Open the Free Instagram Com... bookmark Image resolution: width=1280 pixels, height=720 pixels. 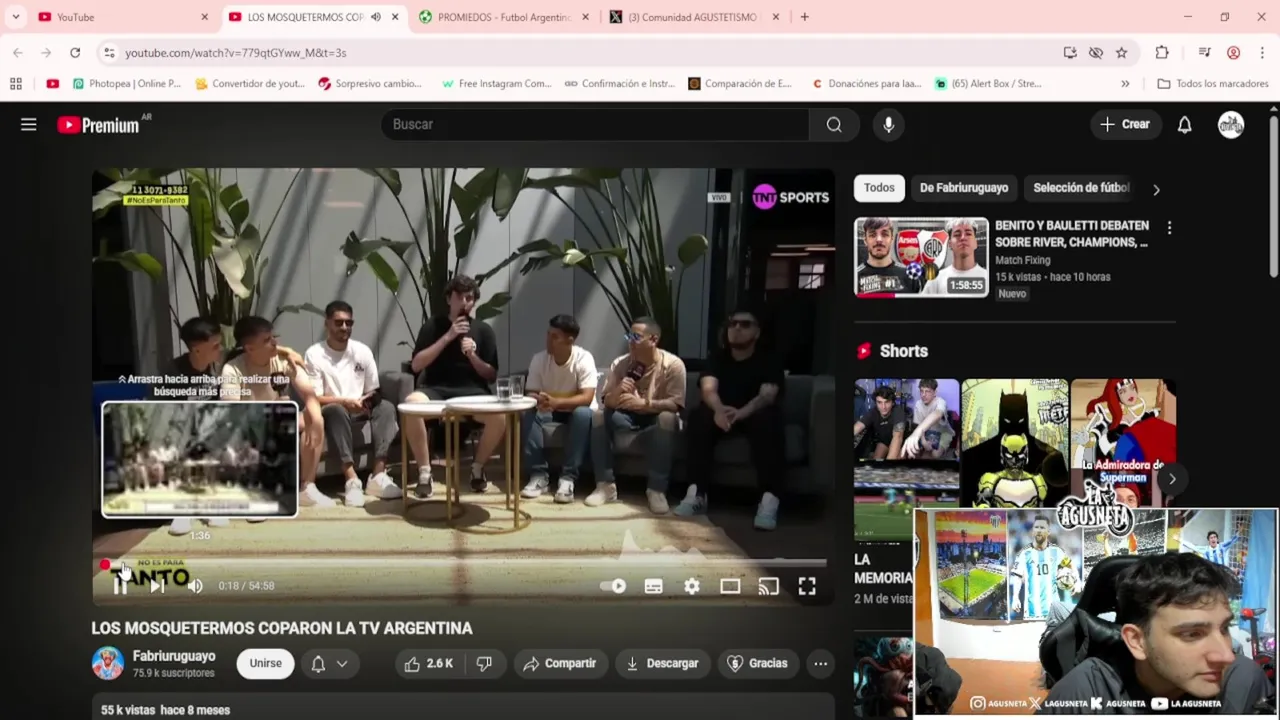click(x=496, y=84)
